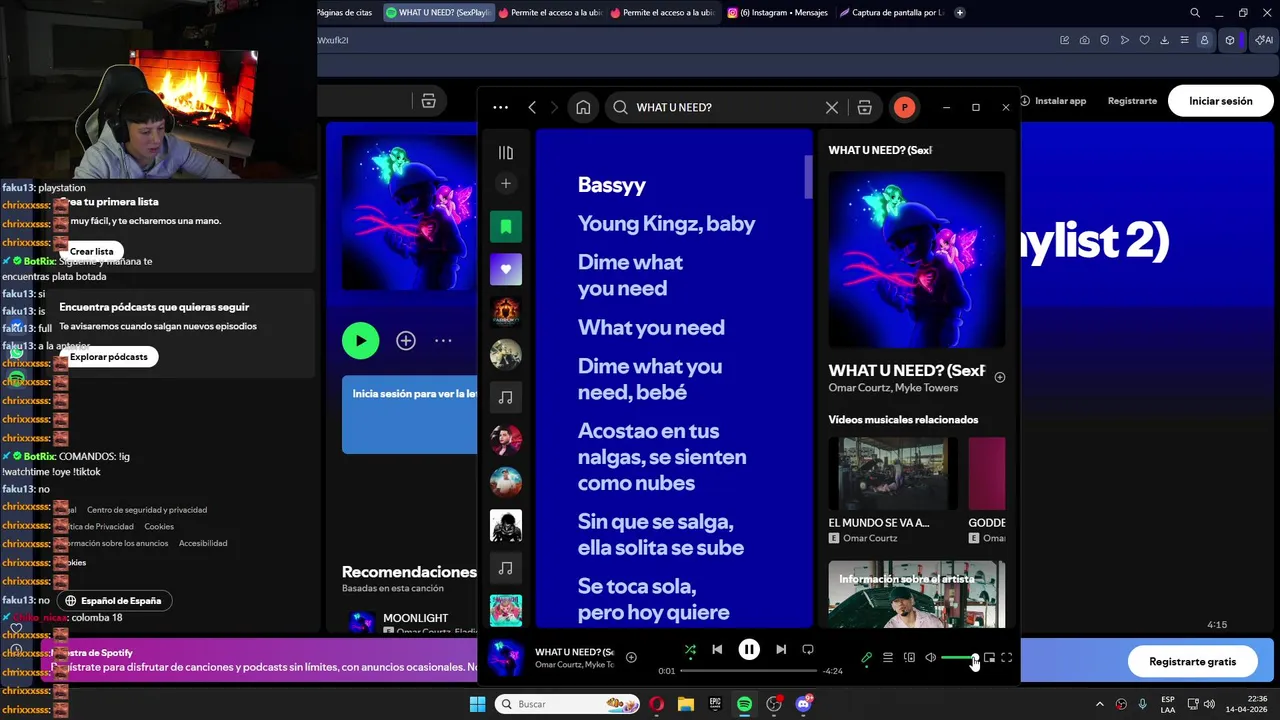
Task: Click the lyrics panel scrollbar
Action: 808,177
